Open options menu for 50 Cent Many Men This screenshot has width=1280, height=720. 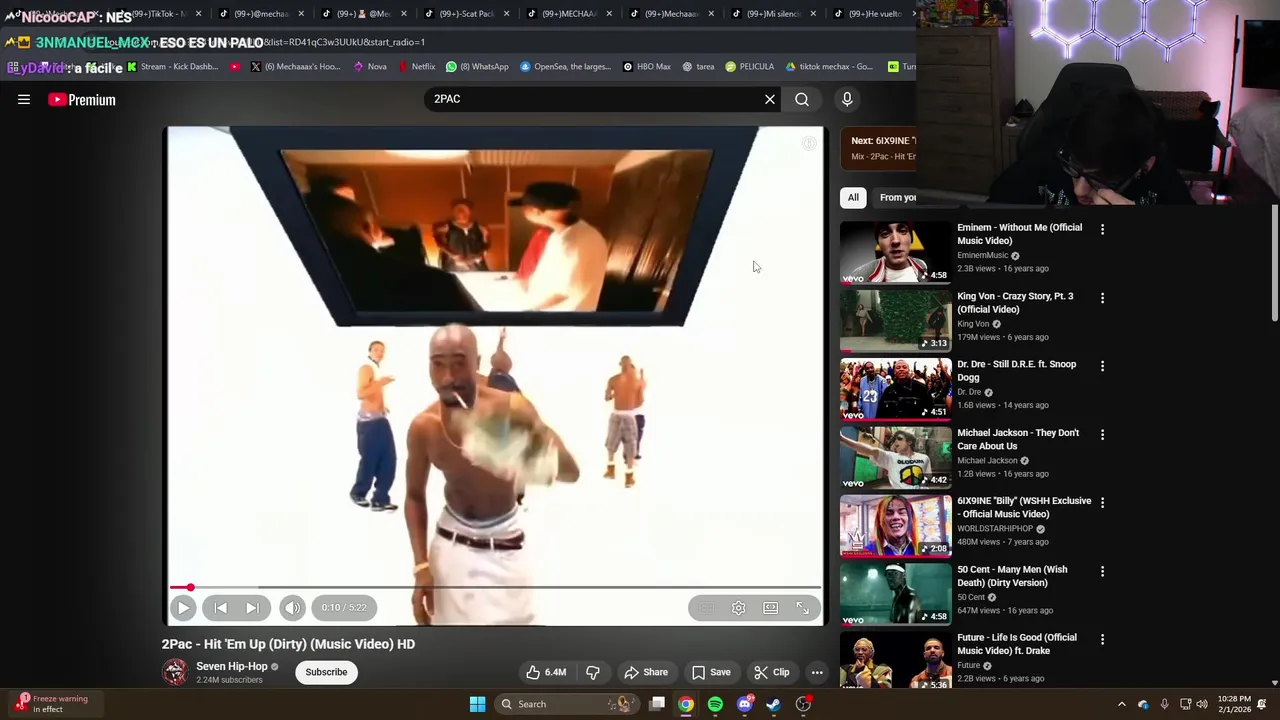[x=1102, y=571]
